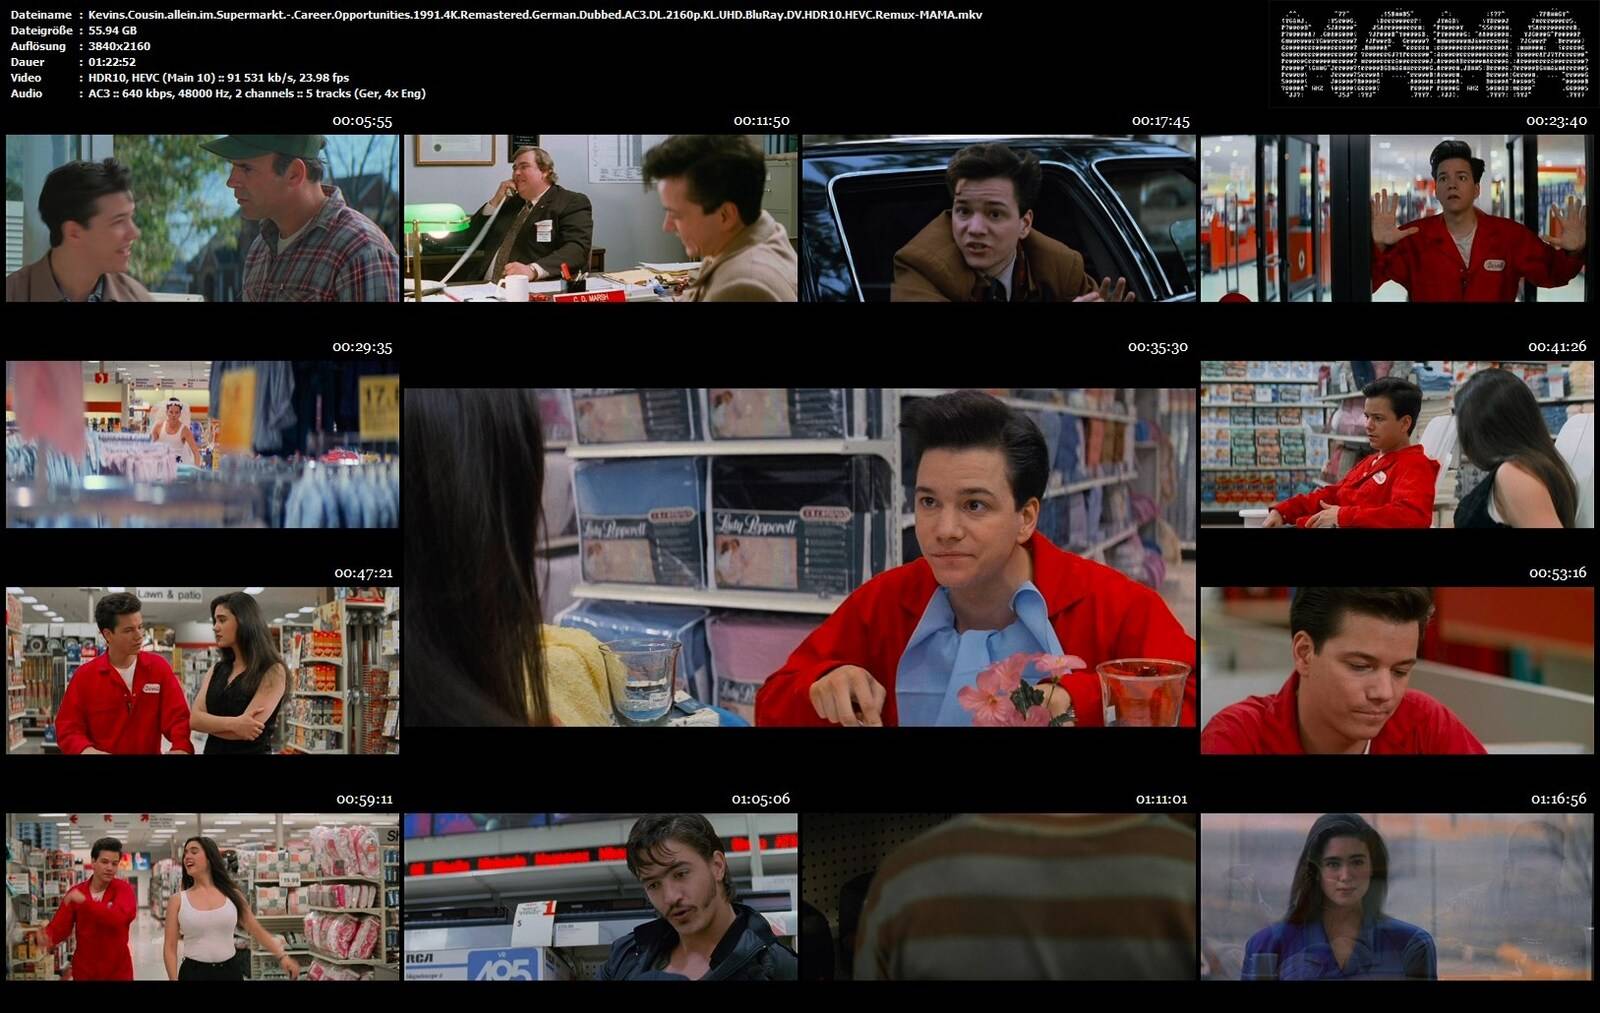The image size is (1600, 1013).
Task: Click the HDR10, HEVC video info line
Action: click(218, 78)
